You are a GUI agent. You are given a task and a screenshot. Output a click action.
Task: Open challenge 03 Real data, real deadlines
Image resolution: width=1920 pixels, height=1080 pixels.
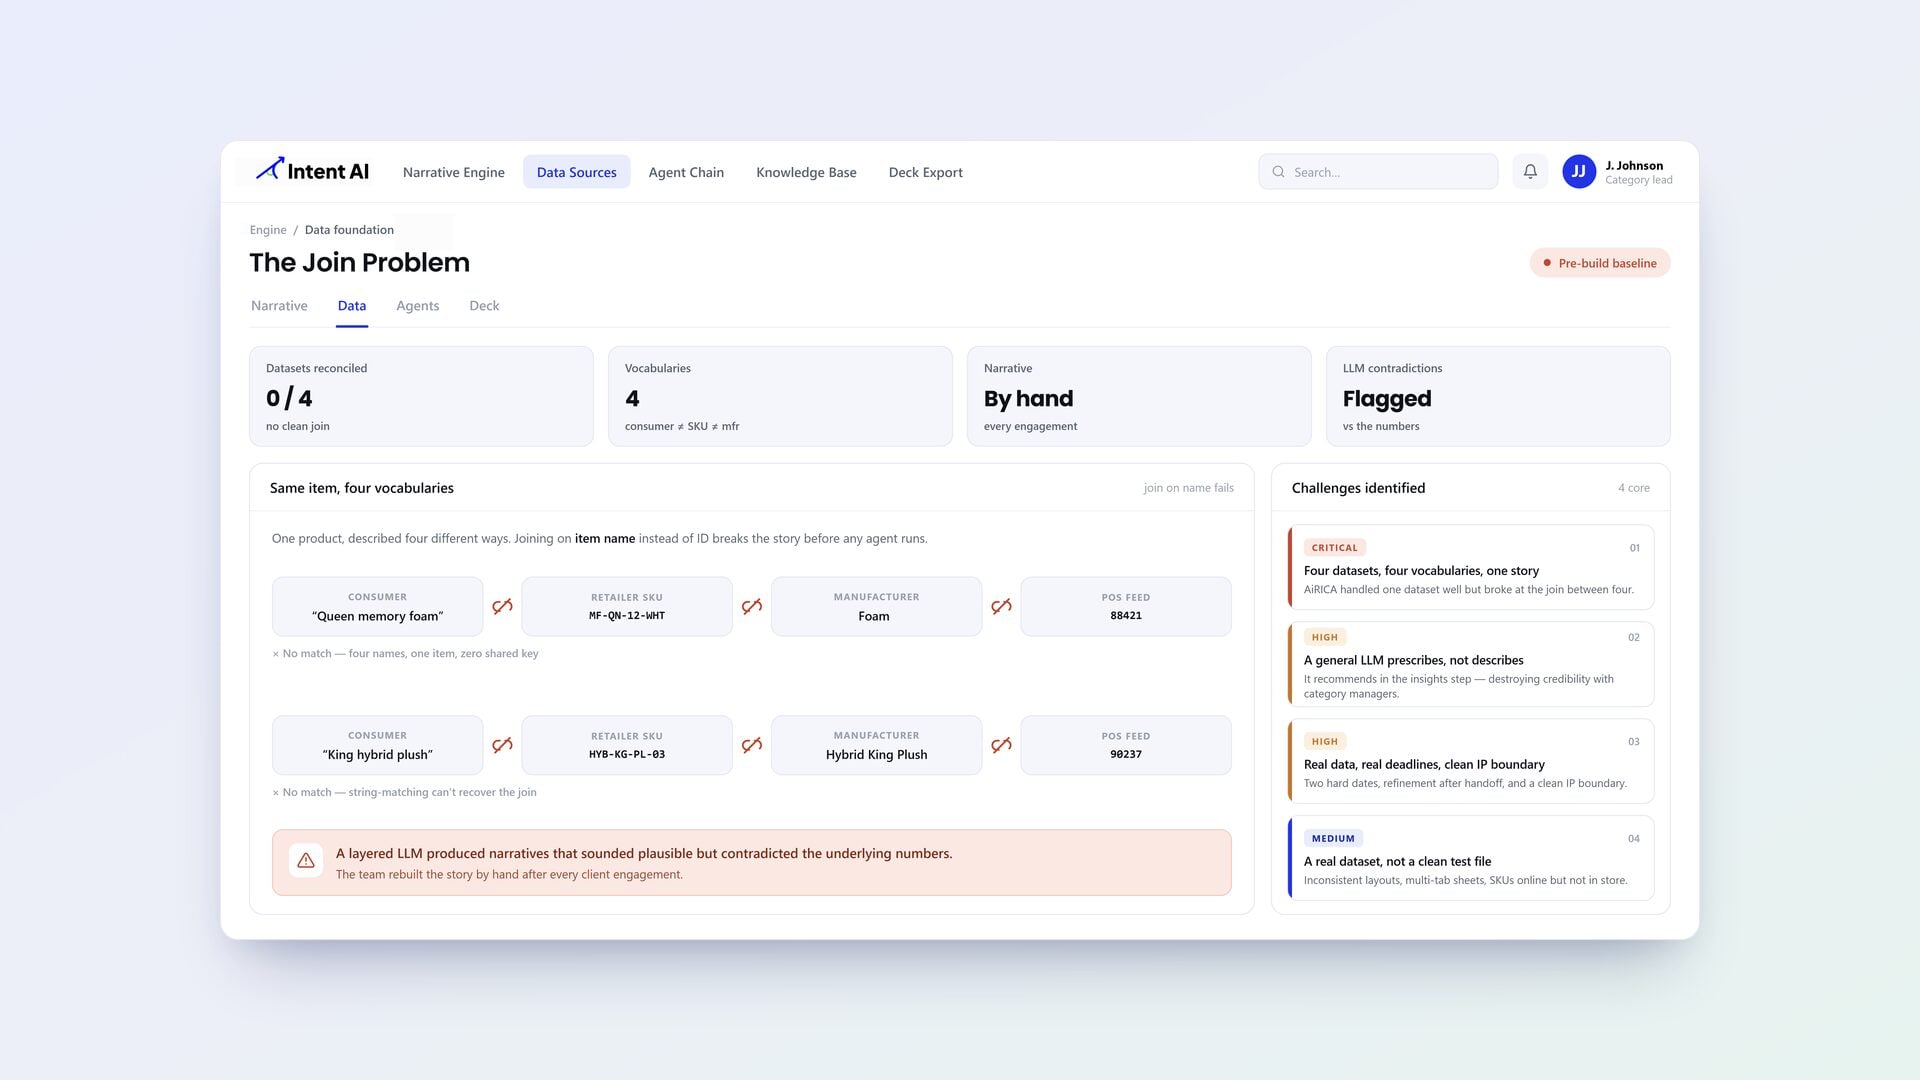click(x=1471, y=761)
